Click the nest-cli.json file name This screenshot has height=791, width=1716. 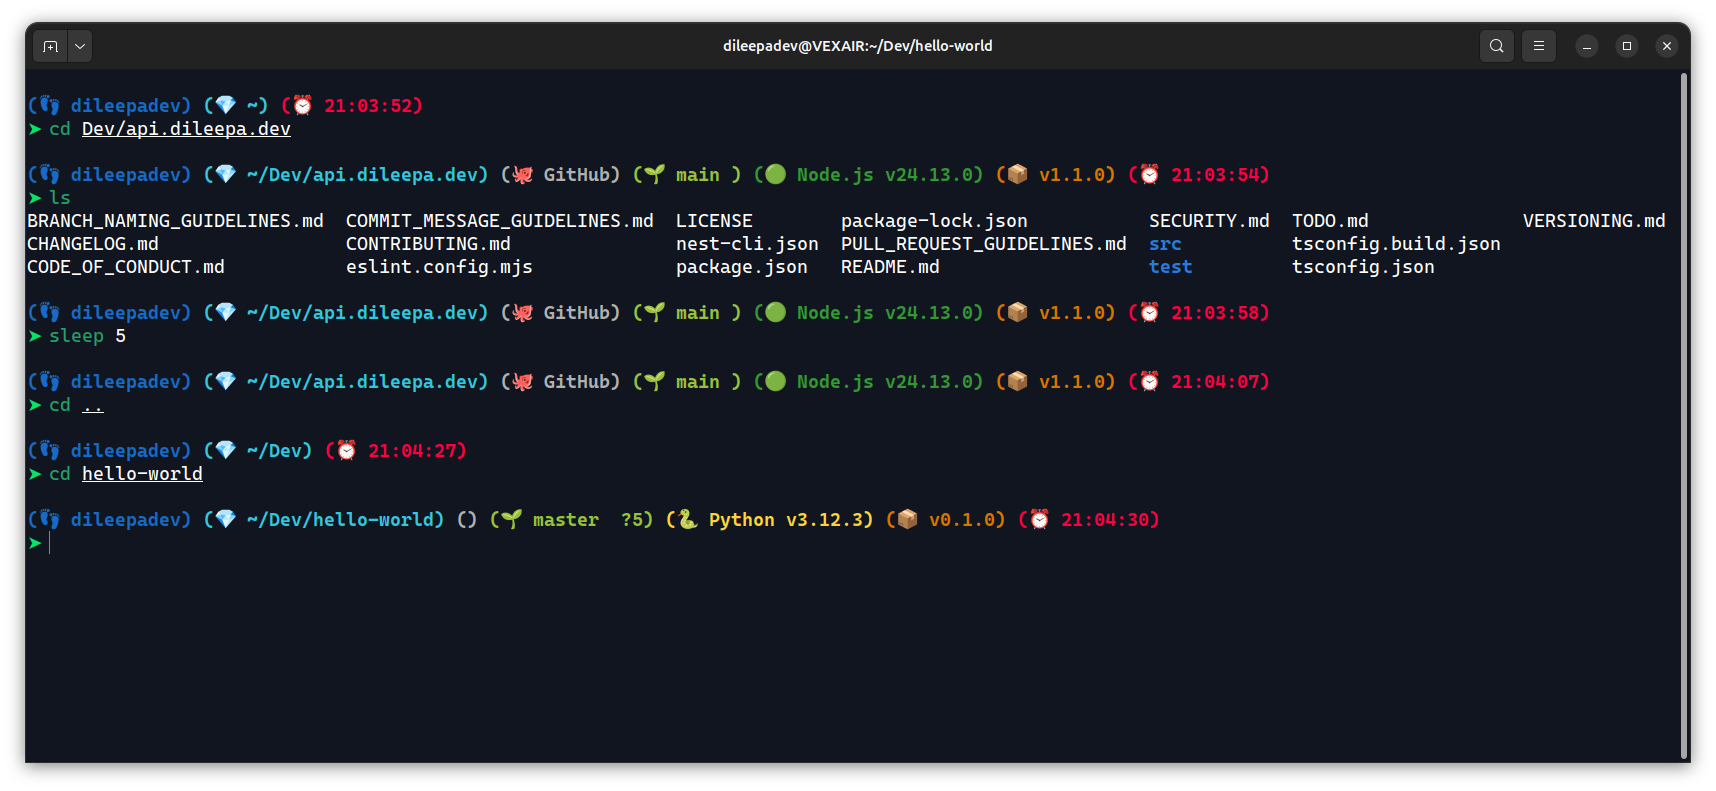pyautogui.click(x=747, y=244)
